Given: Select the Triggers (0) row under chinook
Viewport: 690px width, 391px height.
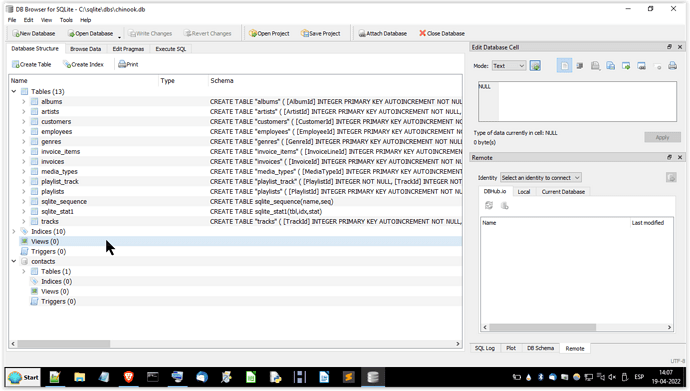Looking at the screenshot, I should point(235,252).
